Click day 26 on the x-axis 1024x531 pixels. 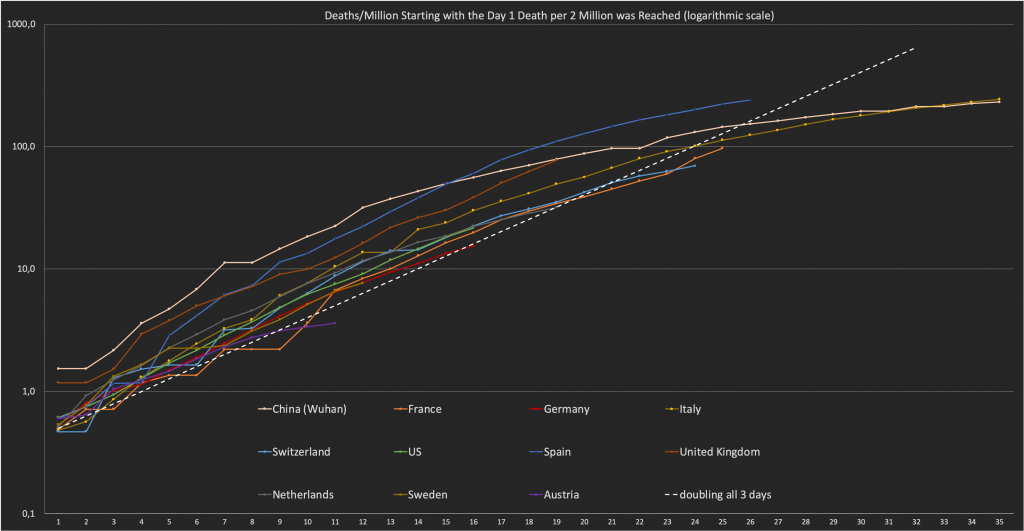coord(749,522)
